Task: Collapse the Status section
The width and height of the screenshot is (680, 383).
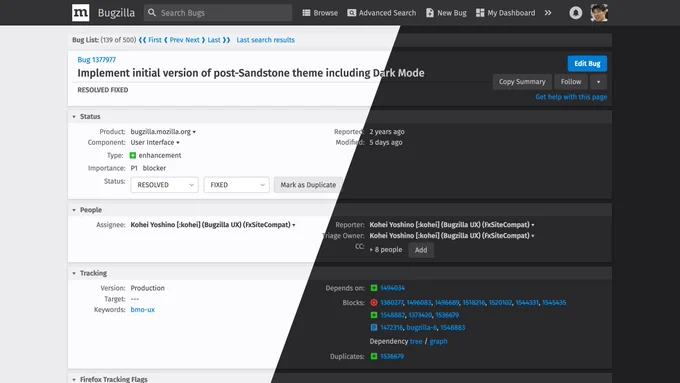Action: click(74, 117)
